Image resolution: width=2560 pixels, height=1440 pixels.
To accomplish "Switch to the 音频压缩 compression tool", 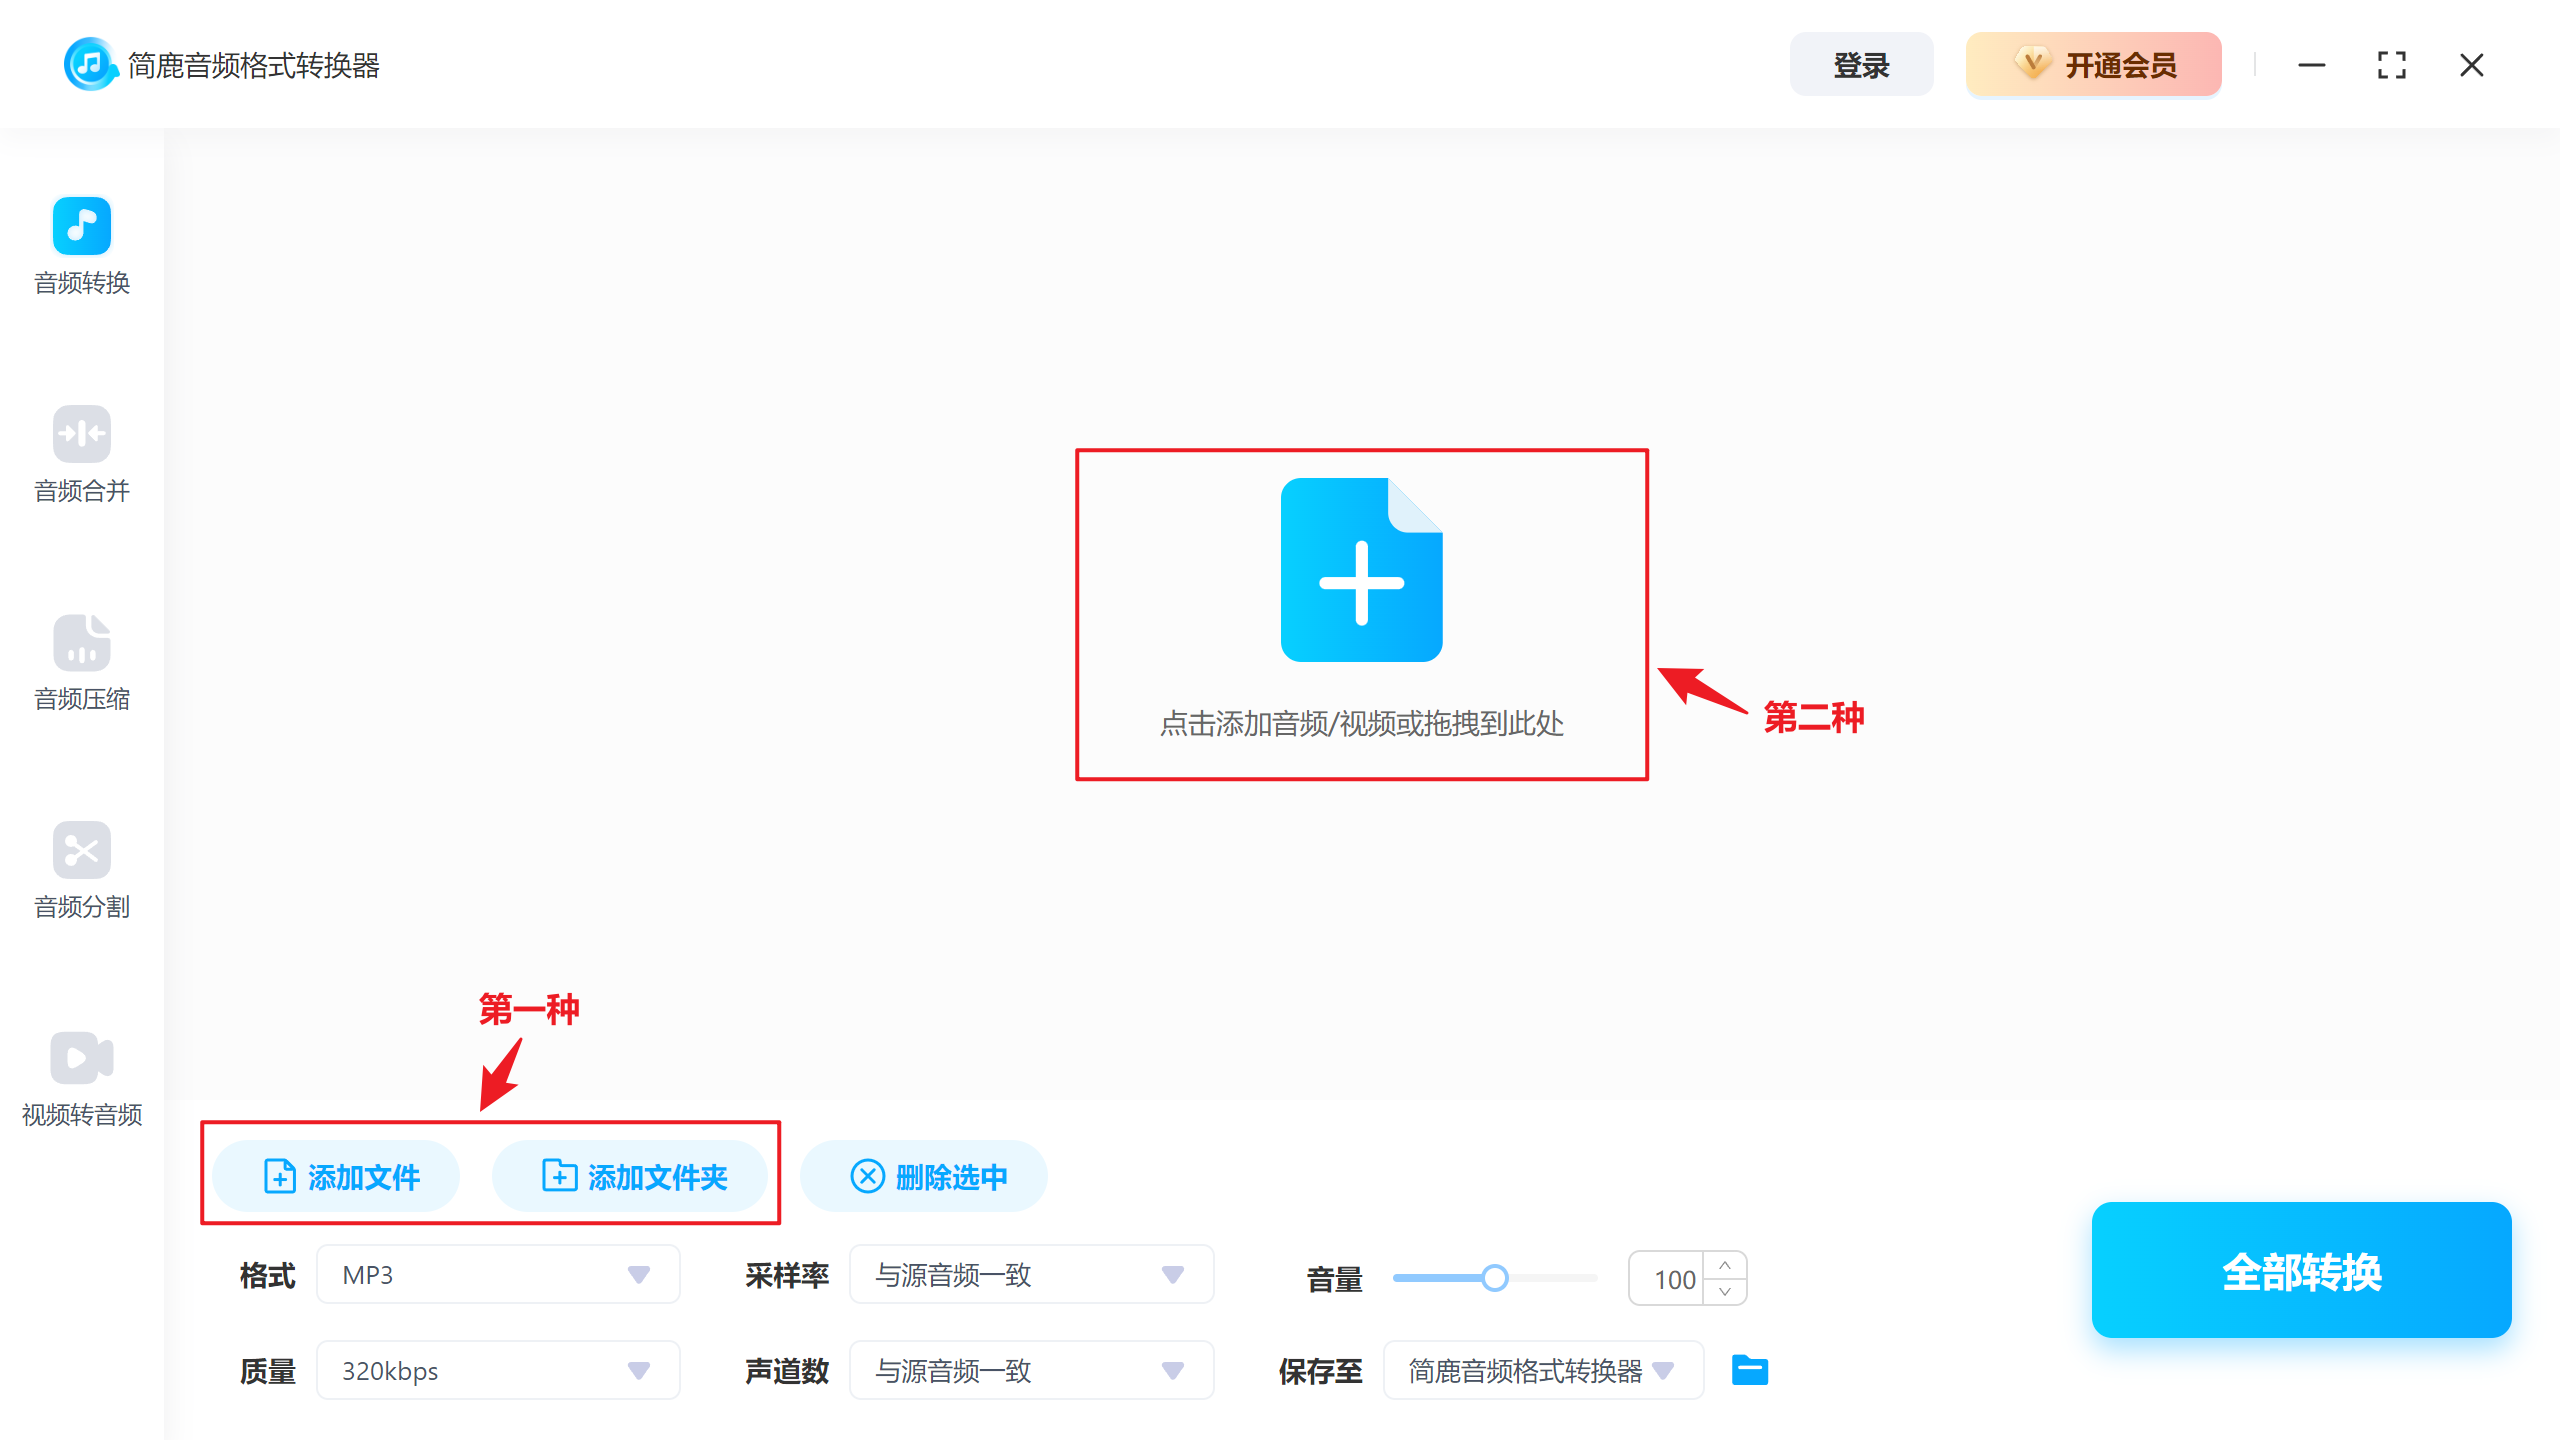I will (81, 660).
